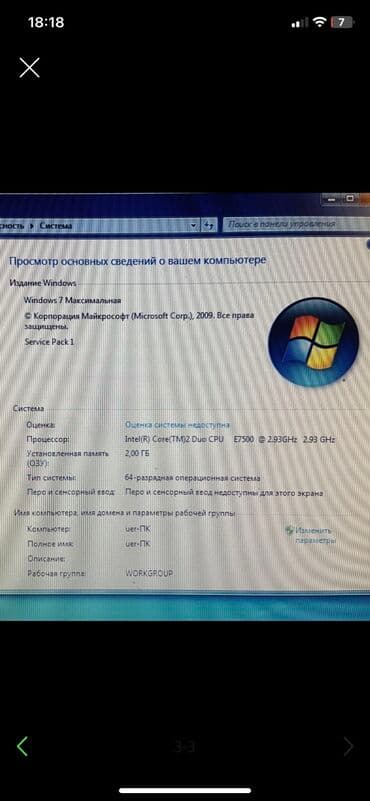Tap the Wi-Fi status icon
Viewport: 370px width, 801px height.
[x=320, y=22]
